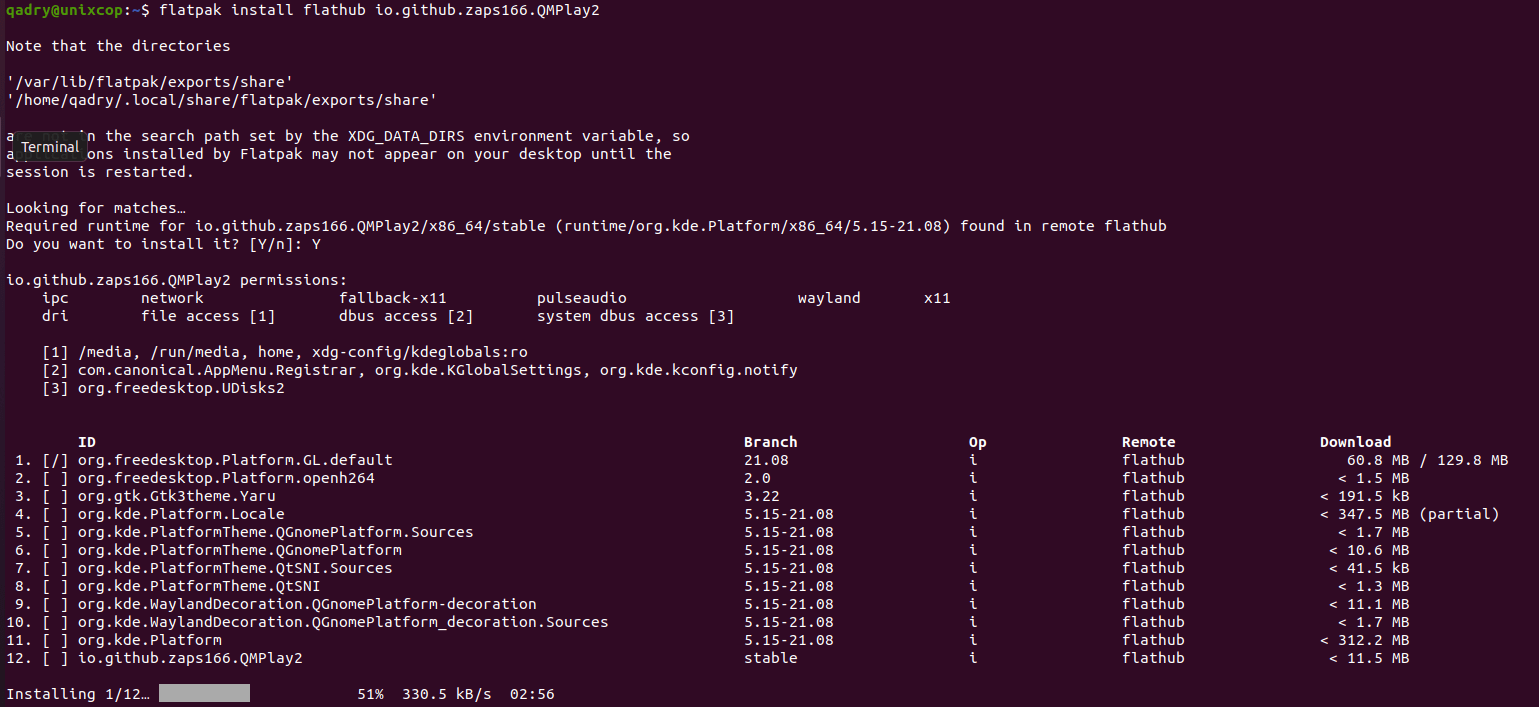Click the '/home/qadry/.local/share/flatpak/exports/share' path
The width and height of the screenshot is (1539, 707).
pos(221,100)
